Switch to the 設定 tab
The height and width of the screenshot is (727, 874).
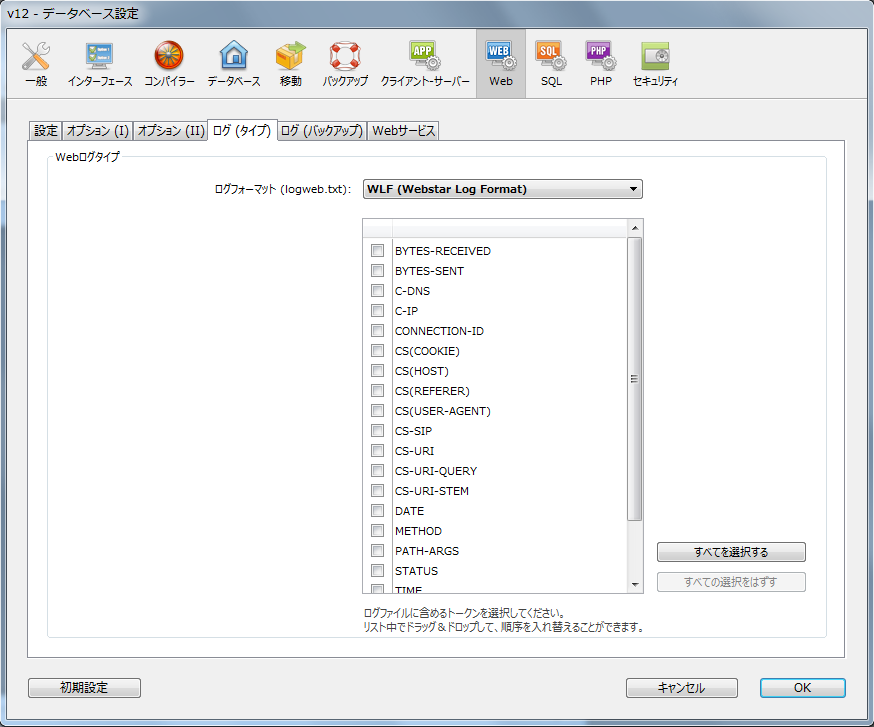pyautogui.click(x=45, y=130)
